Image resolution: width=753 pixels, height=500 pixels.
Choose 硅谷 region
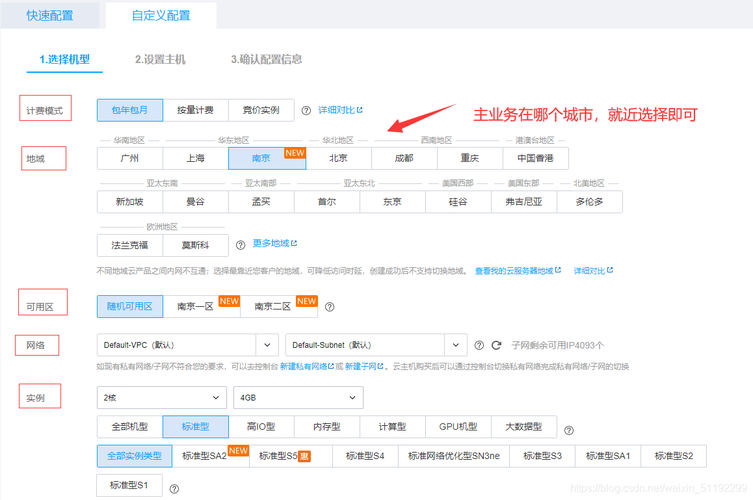pos(458,202)
